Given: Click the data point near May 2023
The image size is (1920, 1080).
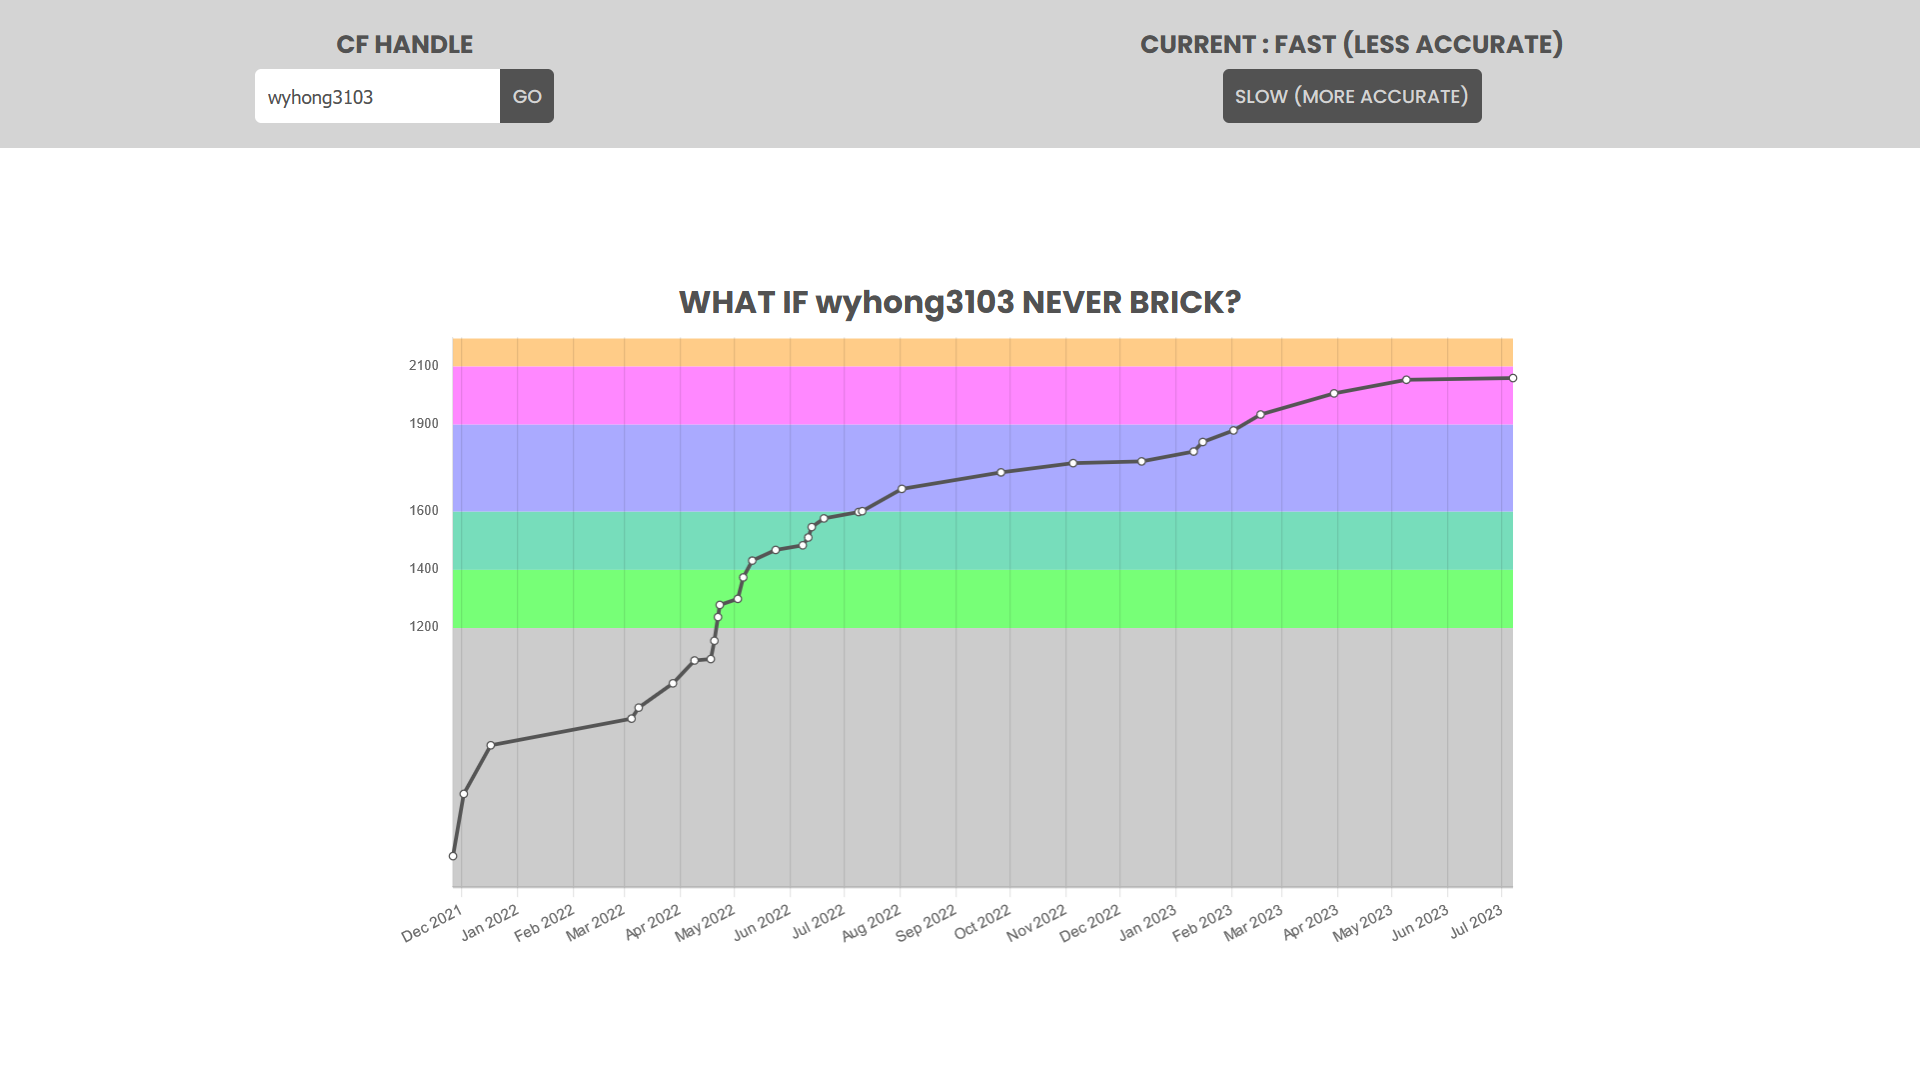Looking at the screenshot, I should pos(1406,380).
